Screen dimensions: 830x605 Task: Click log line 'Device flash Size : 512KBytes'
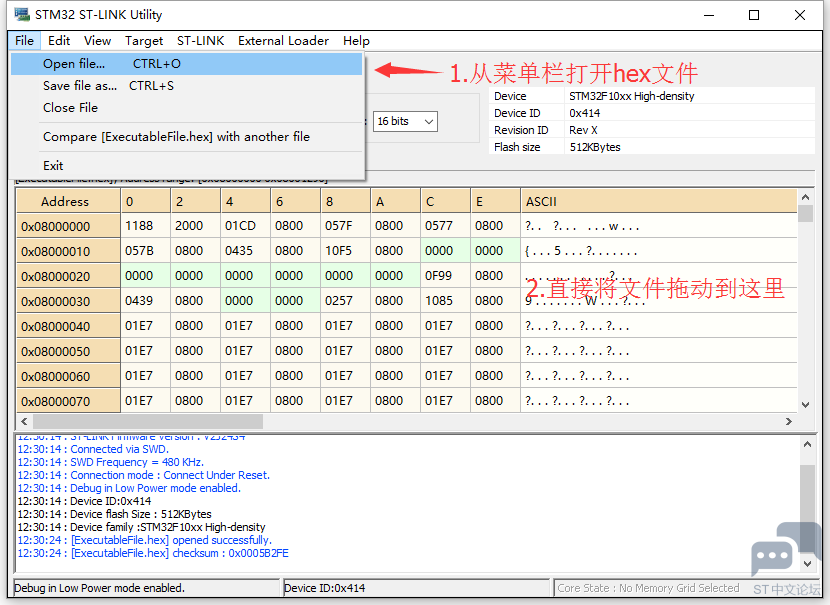coord(114,514)
